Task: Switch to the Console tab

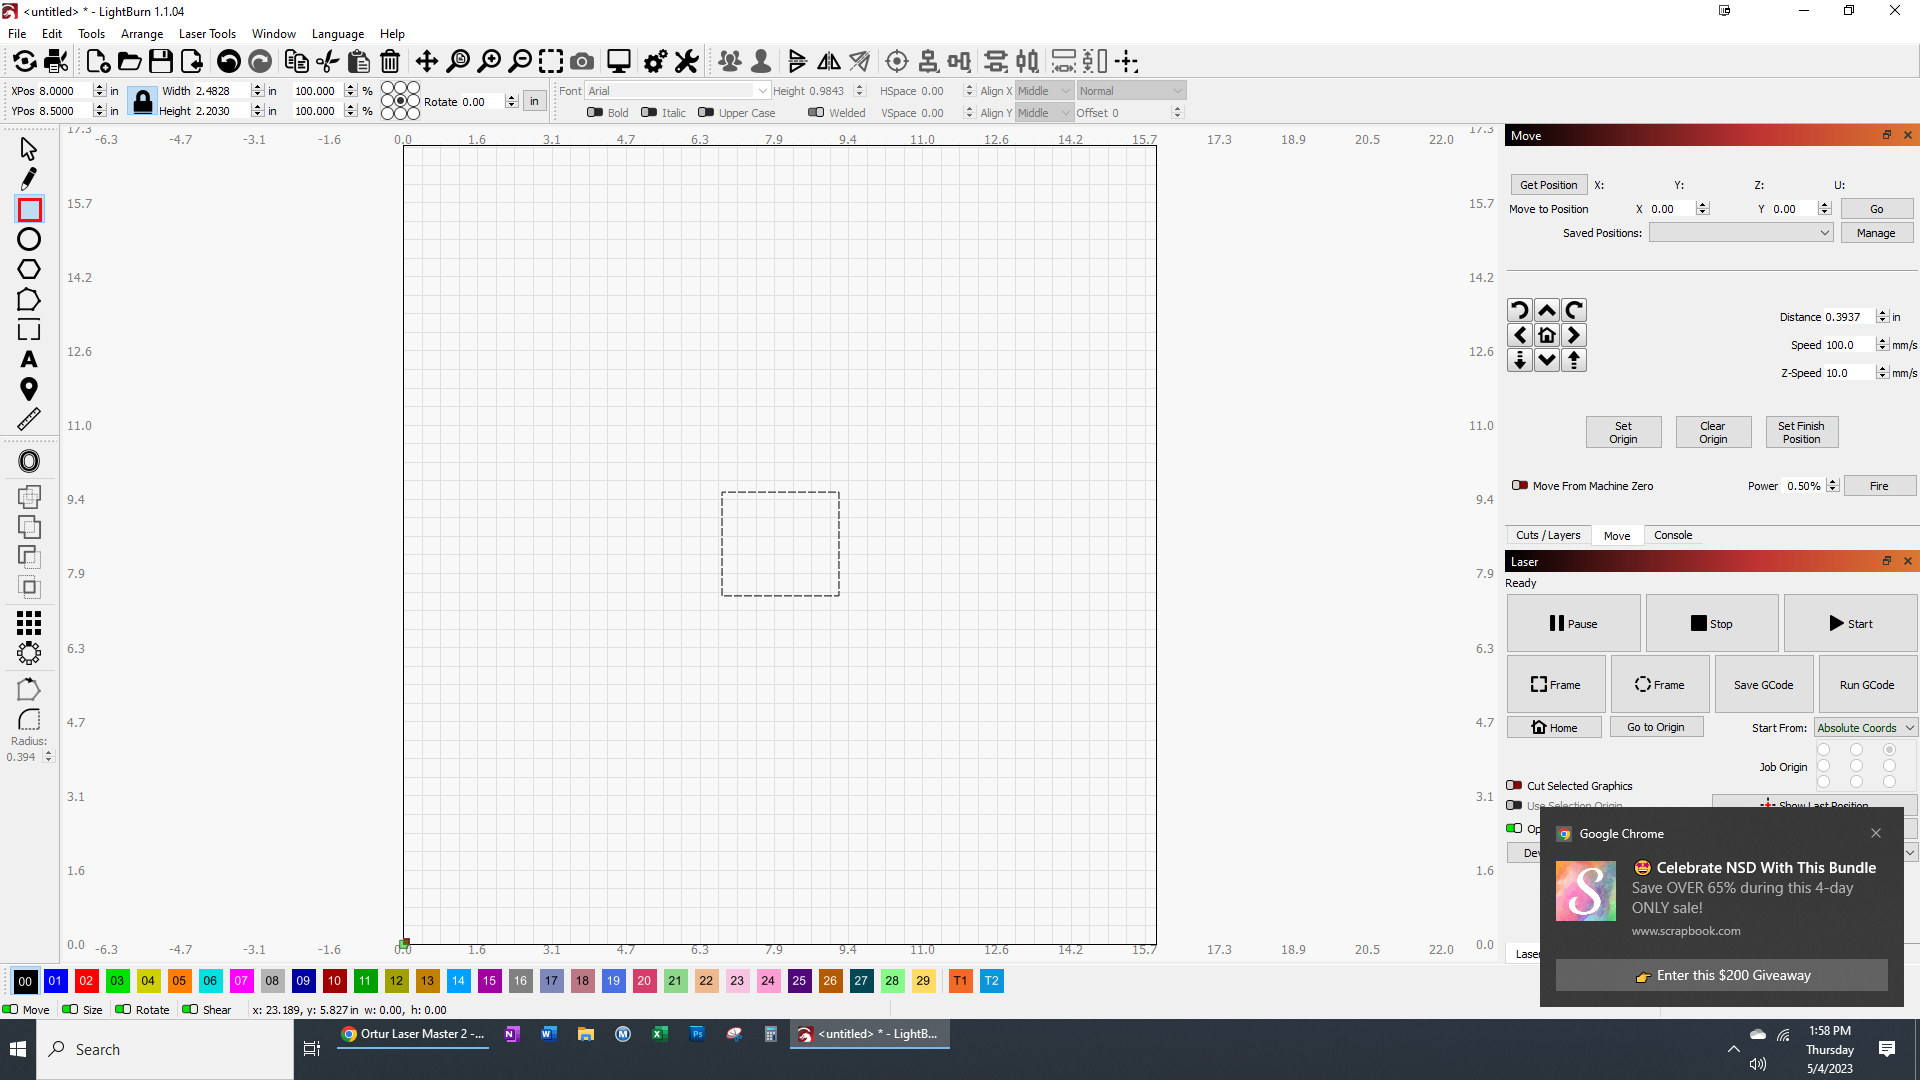Action: [x=1672, y=534]
